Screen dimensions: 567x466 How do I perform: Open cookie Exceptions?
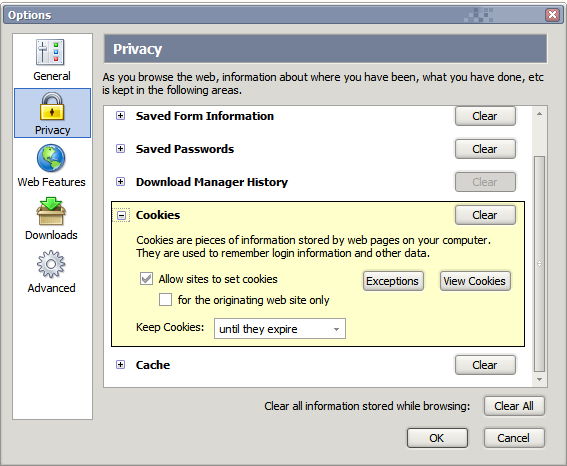[393, 281]
